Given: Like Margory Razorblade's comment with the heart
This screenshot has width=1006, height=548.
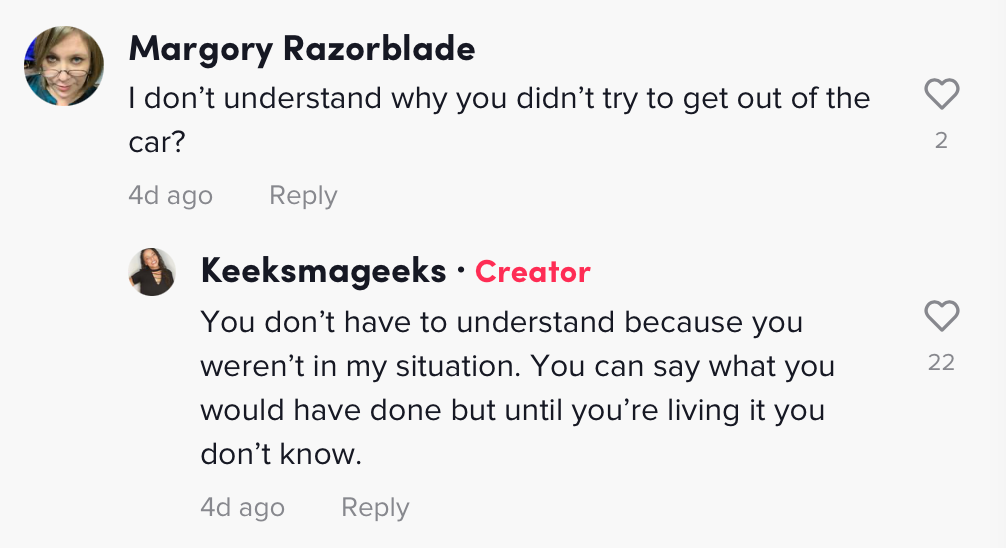Looking at the screenshot, I should 941,94.
